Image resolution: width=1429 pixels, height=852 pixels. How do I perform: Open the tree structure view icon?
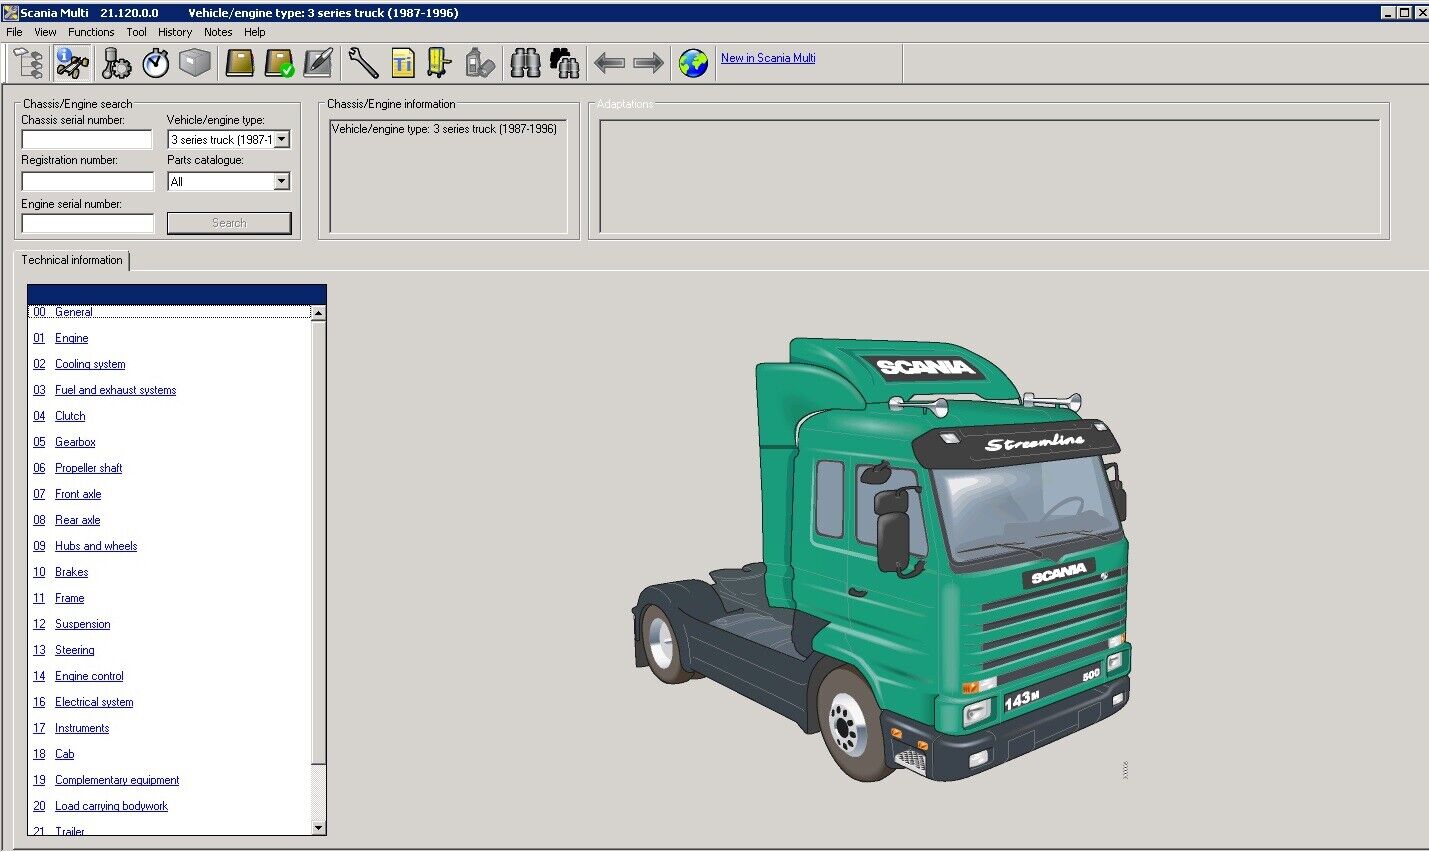(x=28, y=64)
